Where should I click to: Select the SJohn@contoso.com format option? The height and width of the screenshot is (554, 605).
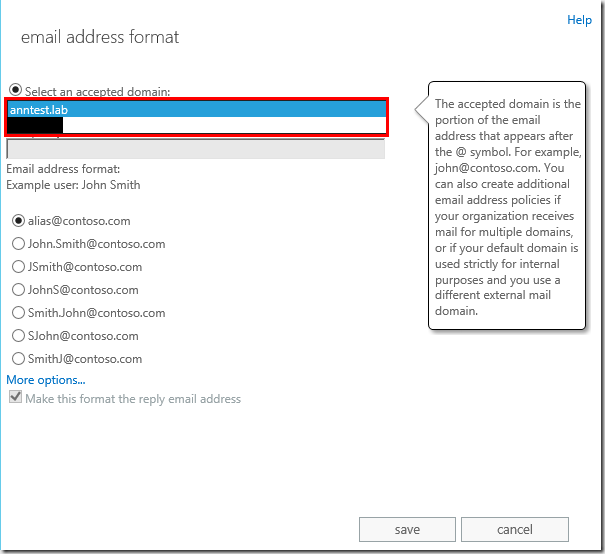click(18, 336)
